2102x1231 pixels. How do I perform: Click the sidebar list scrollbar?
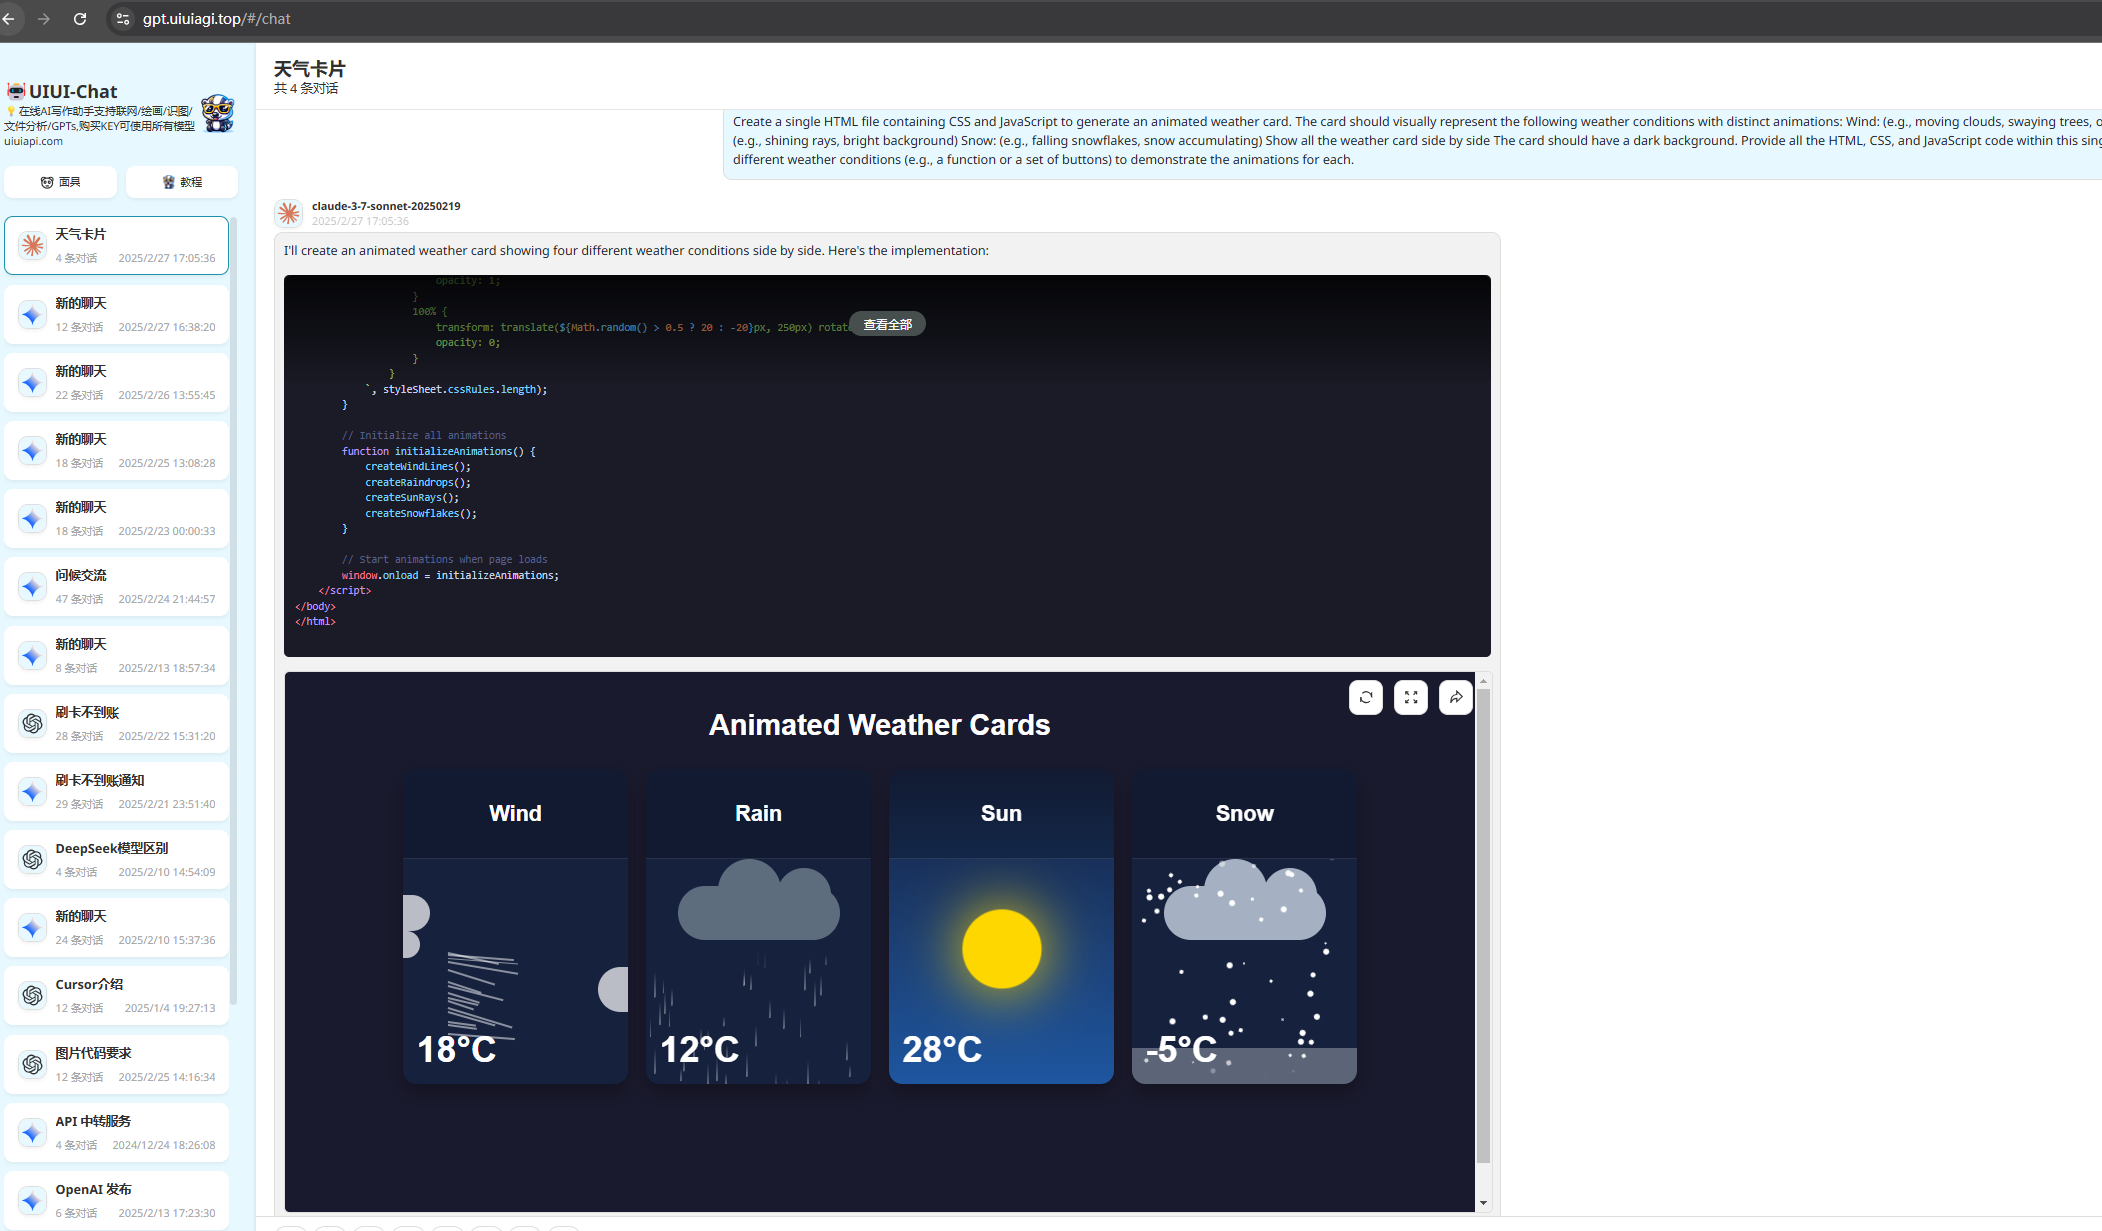233,610
